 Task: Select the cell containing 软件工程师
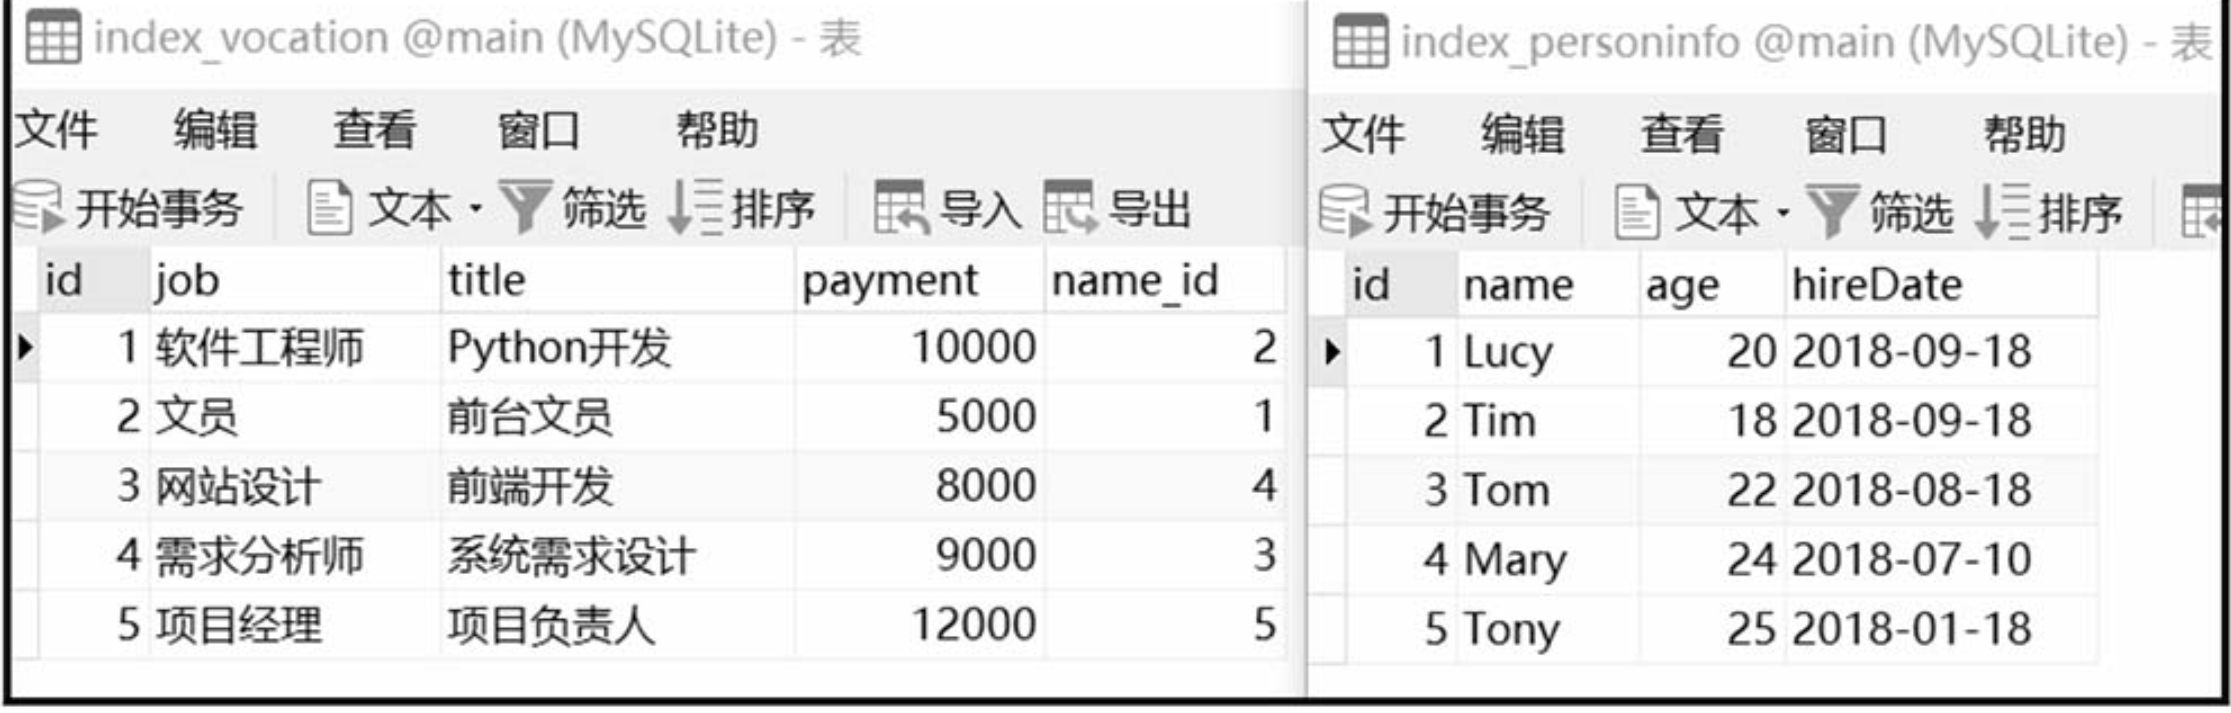point(260,348)
